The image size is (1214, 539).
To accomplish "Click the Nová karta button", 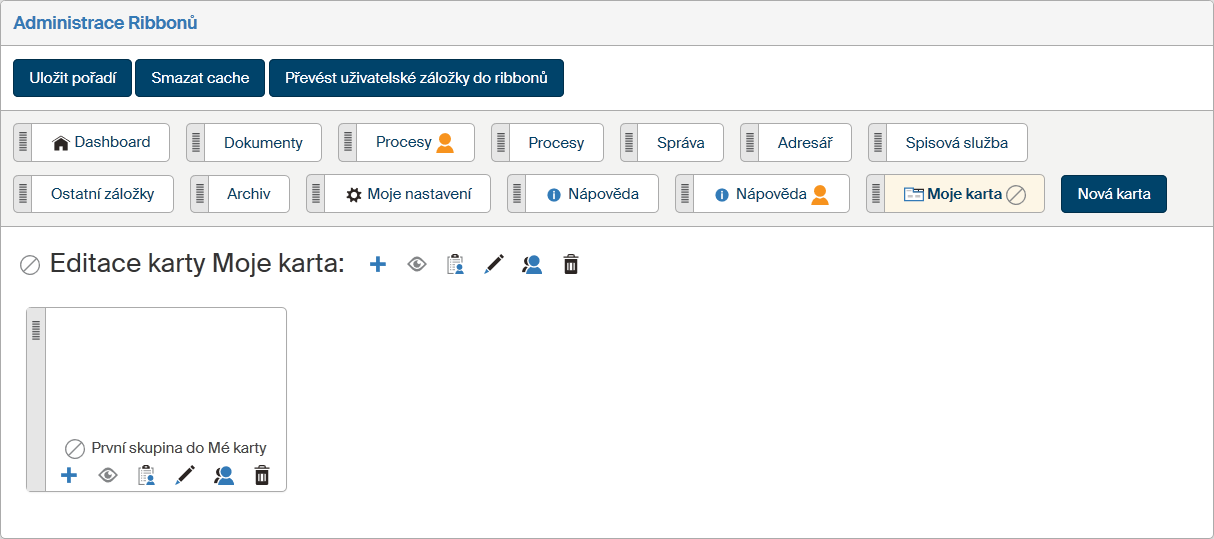I will click(x=1113, y=194).
